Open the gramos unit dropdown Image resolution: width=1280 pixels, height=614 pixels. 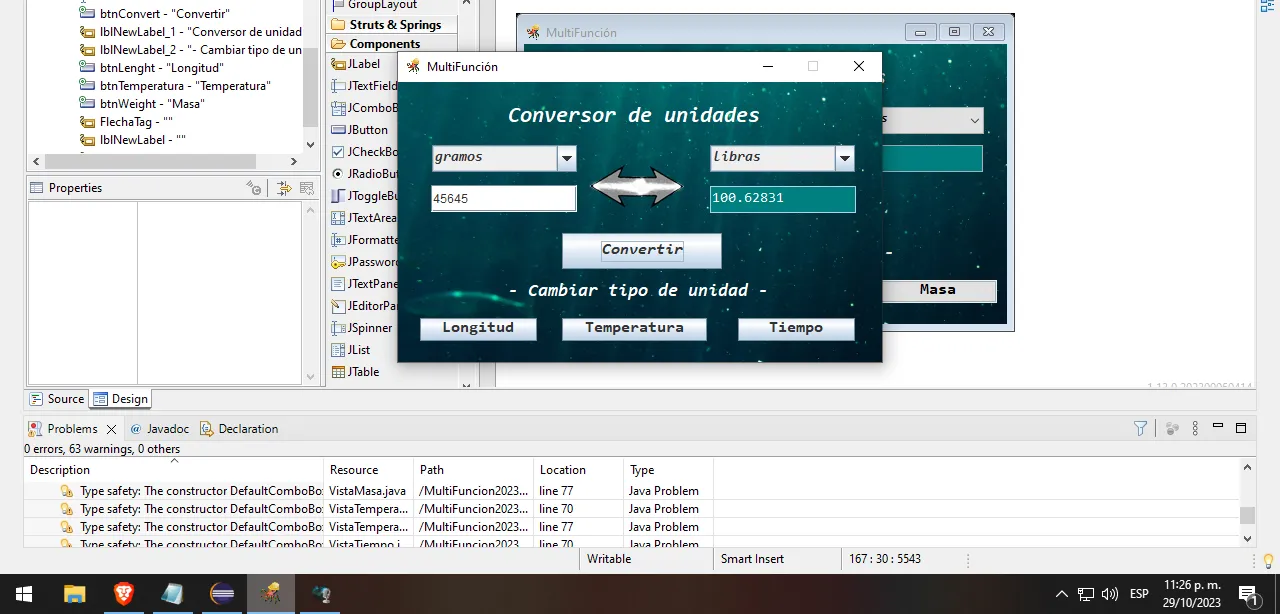(x=504, y=158)
